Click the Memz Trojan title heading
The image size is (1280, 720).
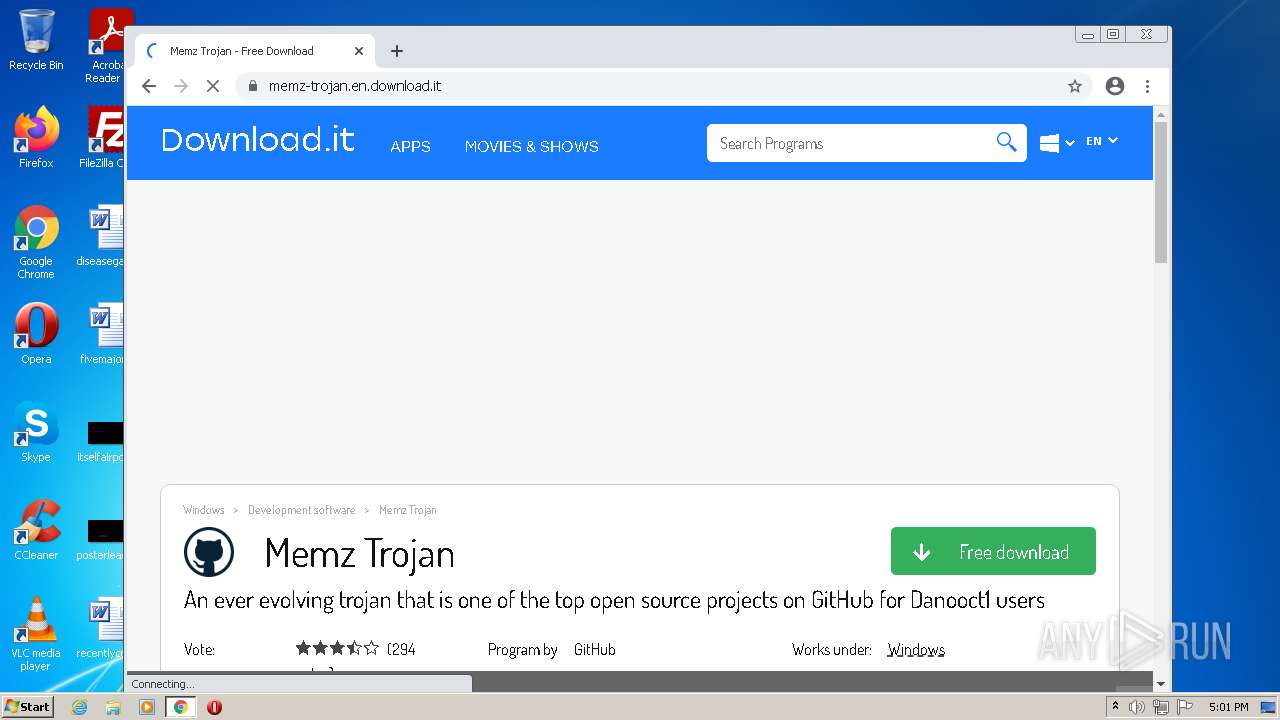pos(360,553)
